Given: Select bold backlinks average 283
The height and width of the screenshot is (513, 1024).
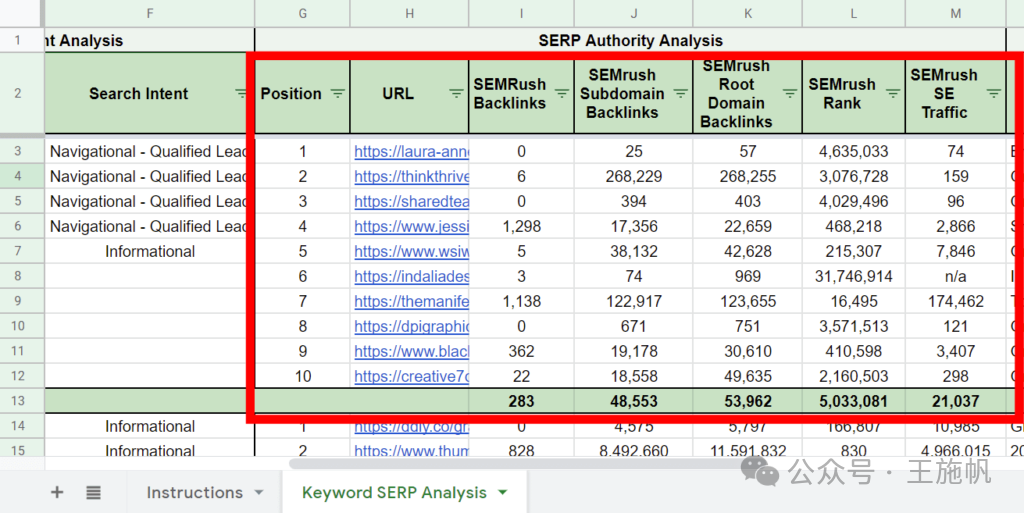Looking at the screenshot, I should (521, 401).
